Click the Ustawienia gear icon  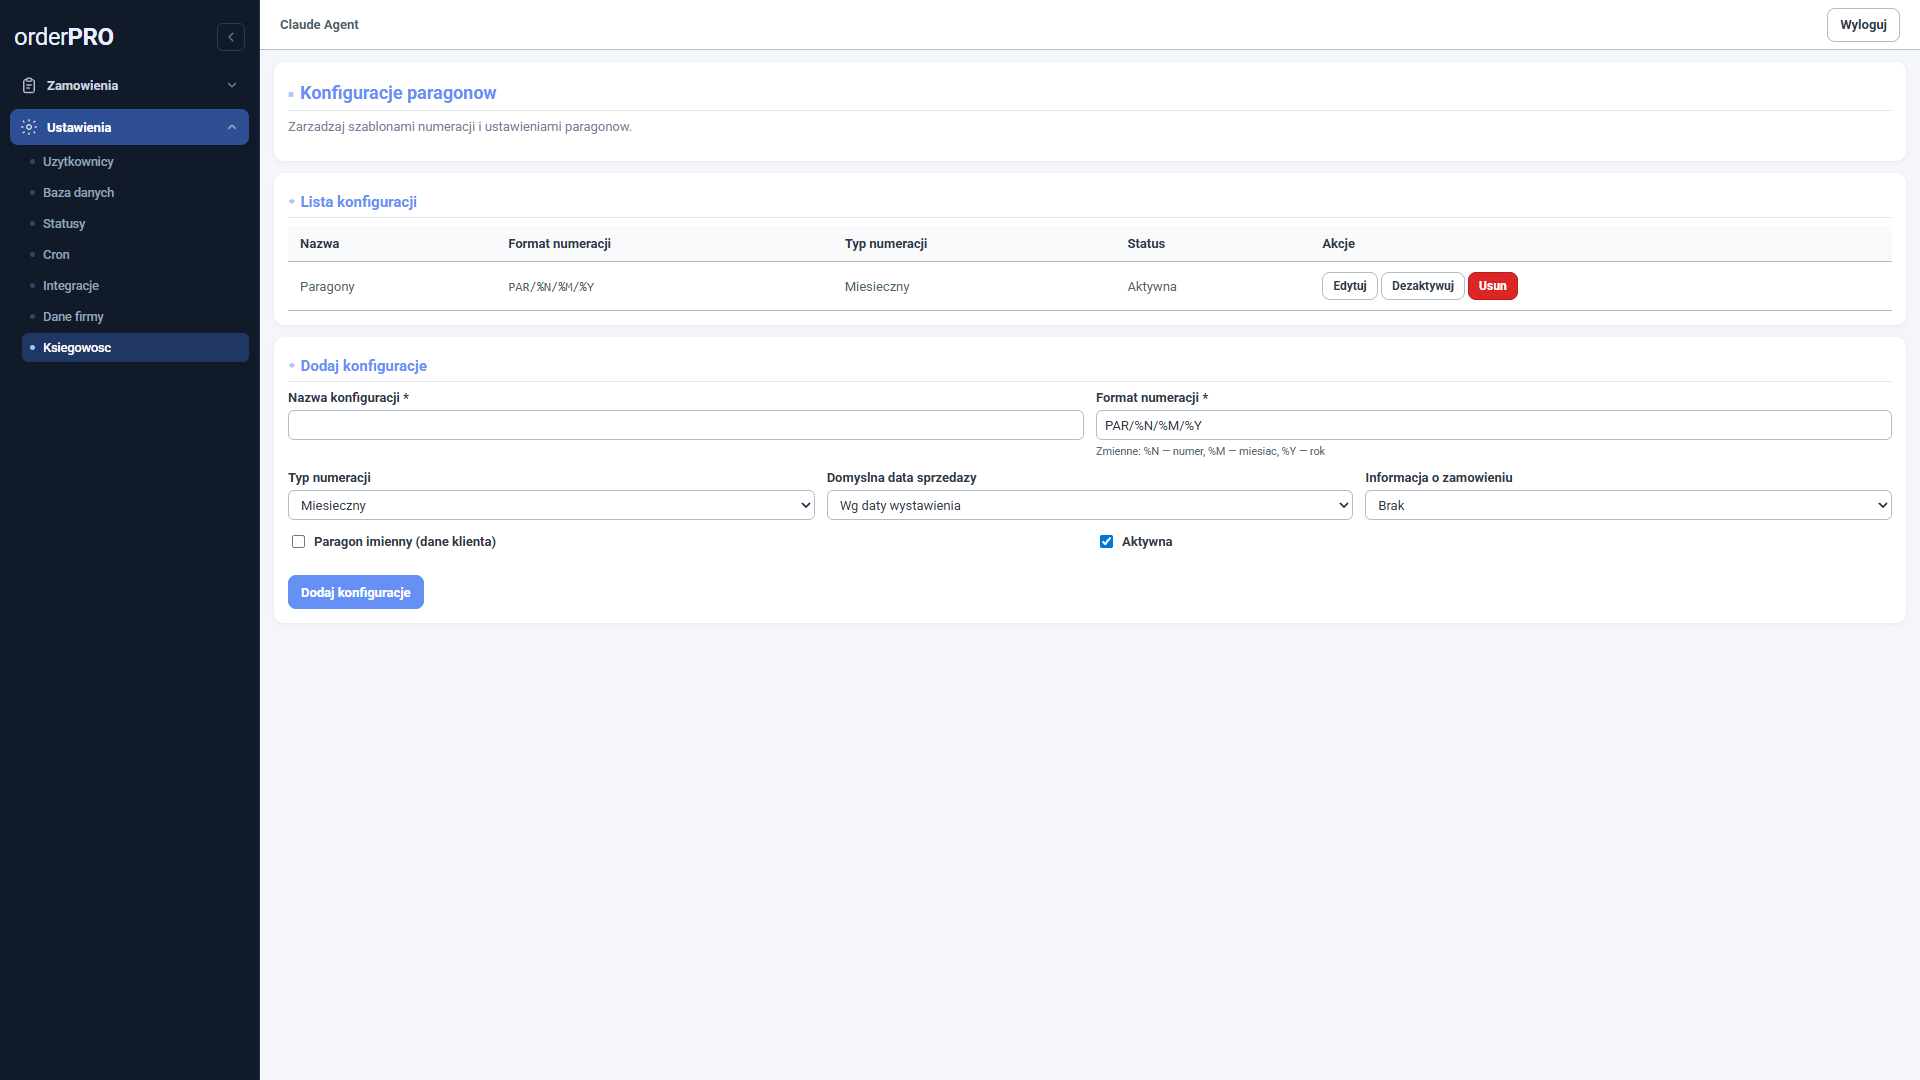tap(29, 127)
